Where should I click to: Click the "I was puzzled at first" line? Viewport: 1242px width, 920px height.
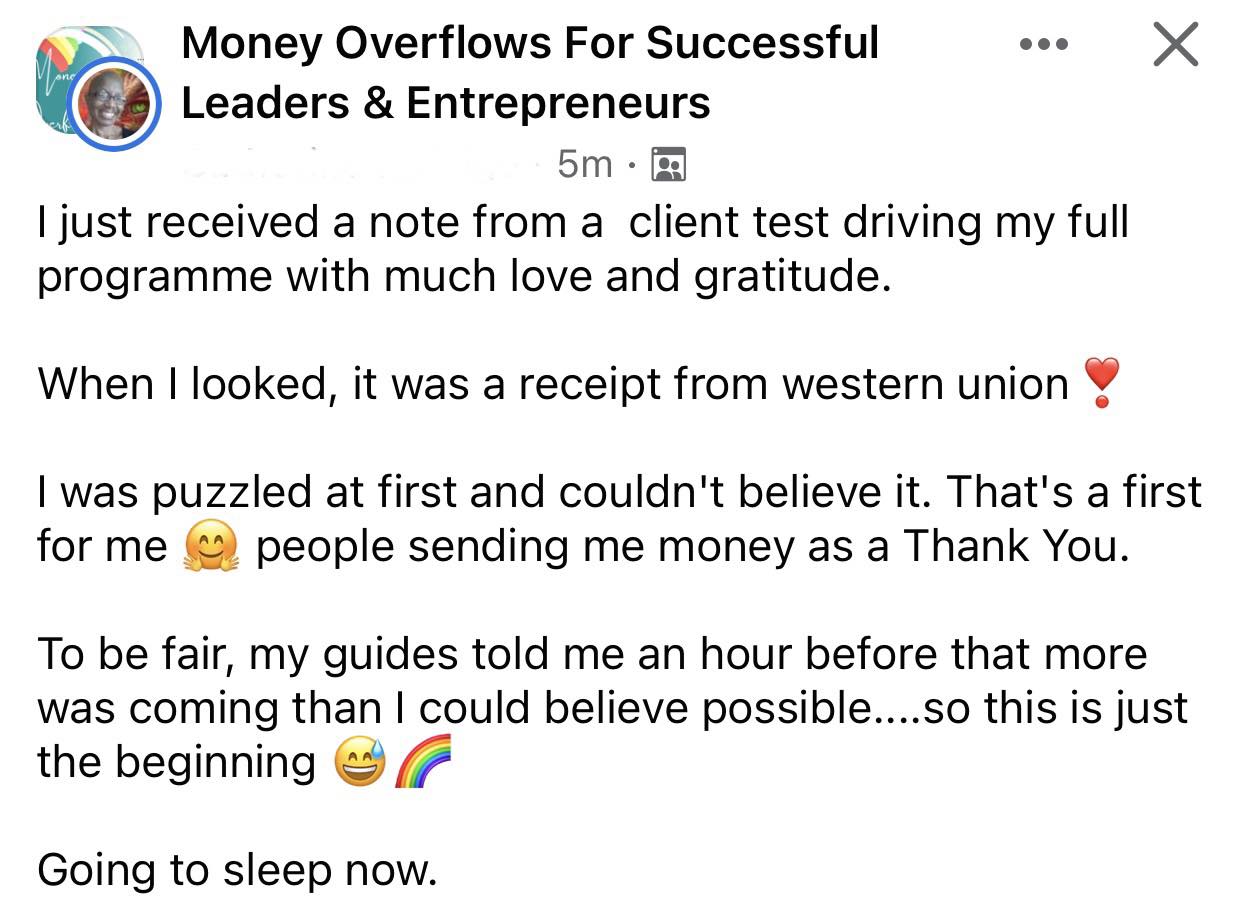click(620, 493)
